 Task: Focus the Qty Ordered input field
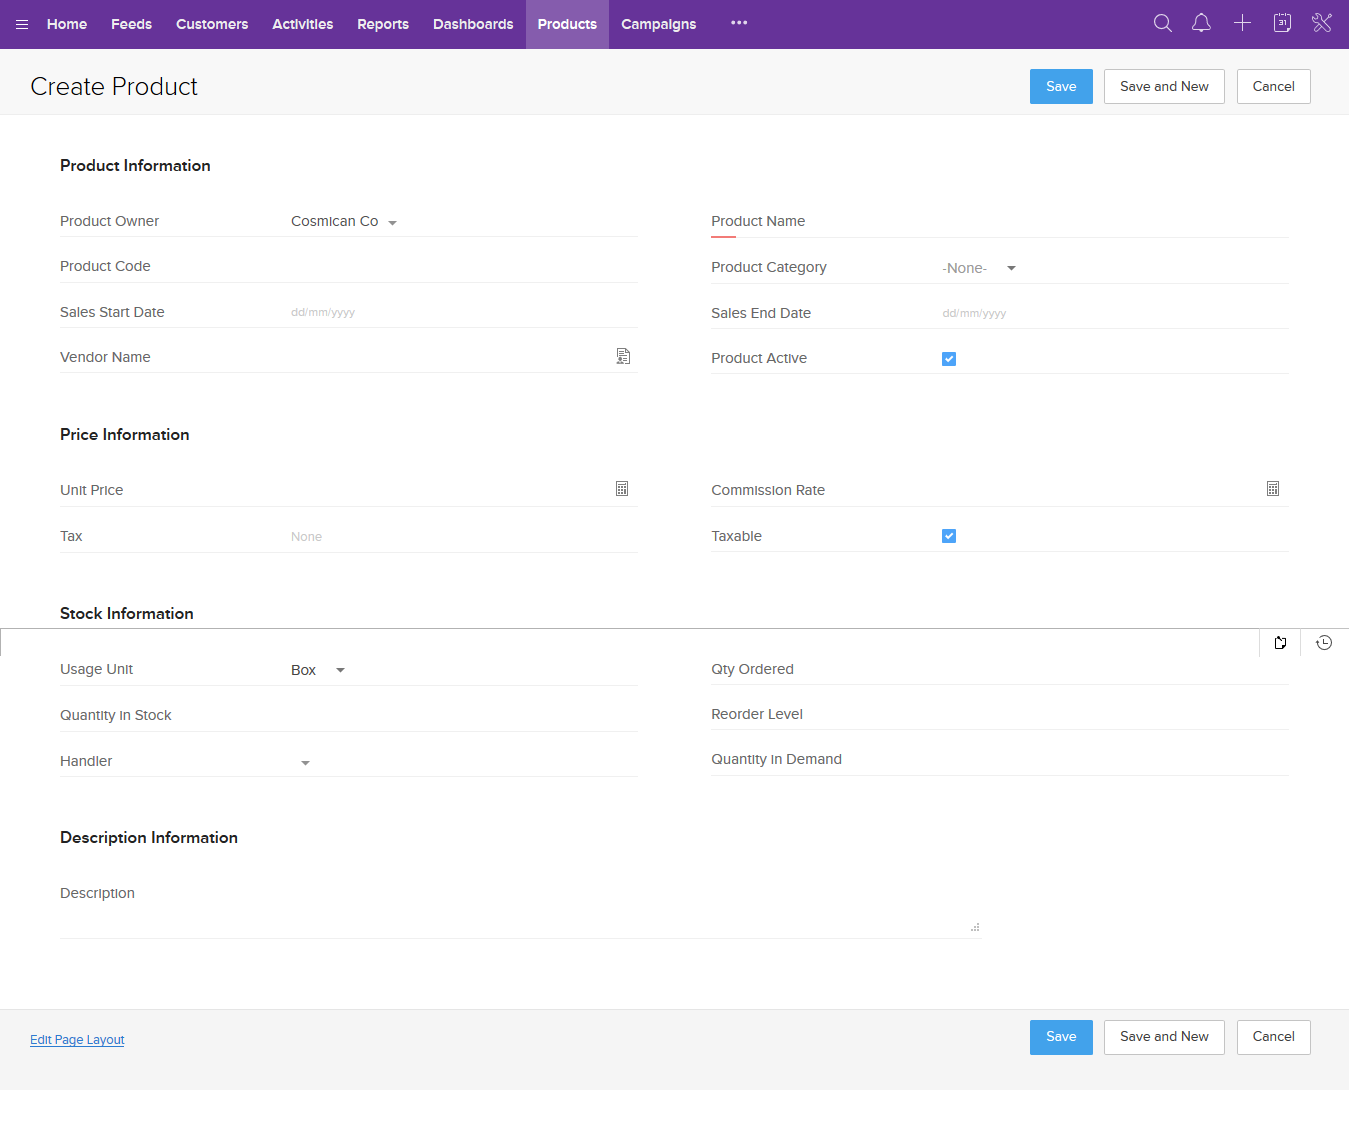pyautogui.click(x=1115, y=670)
